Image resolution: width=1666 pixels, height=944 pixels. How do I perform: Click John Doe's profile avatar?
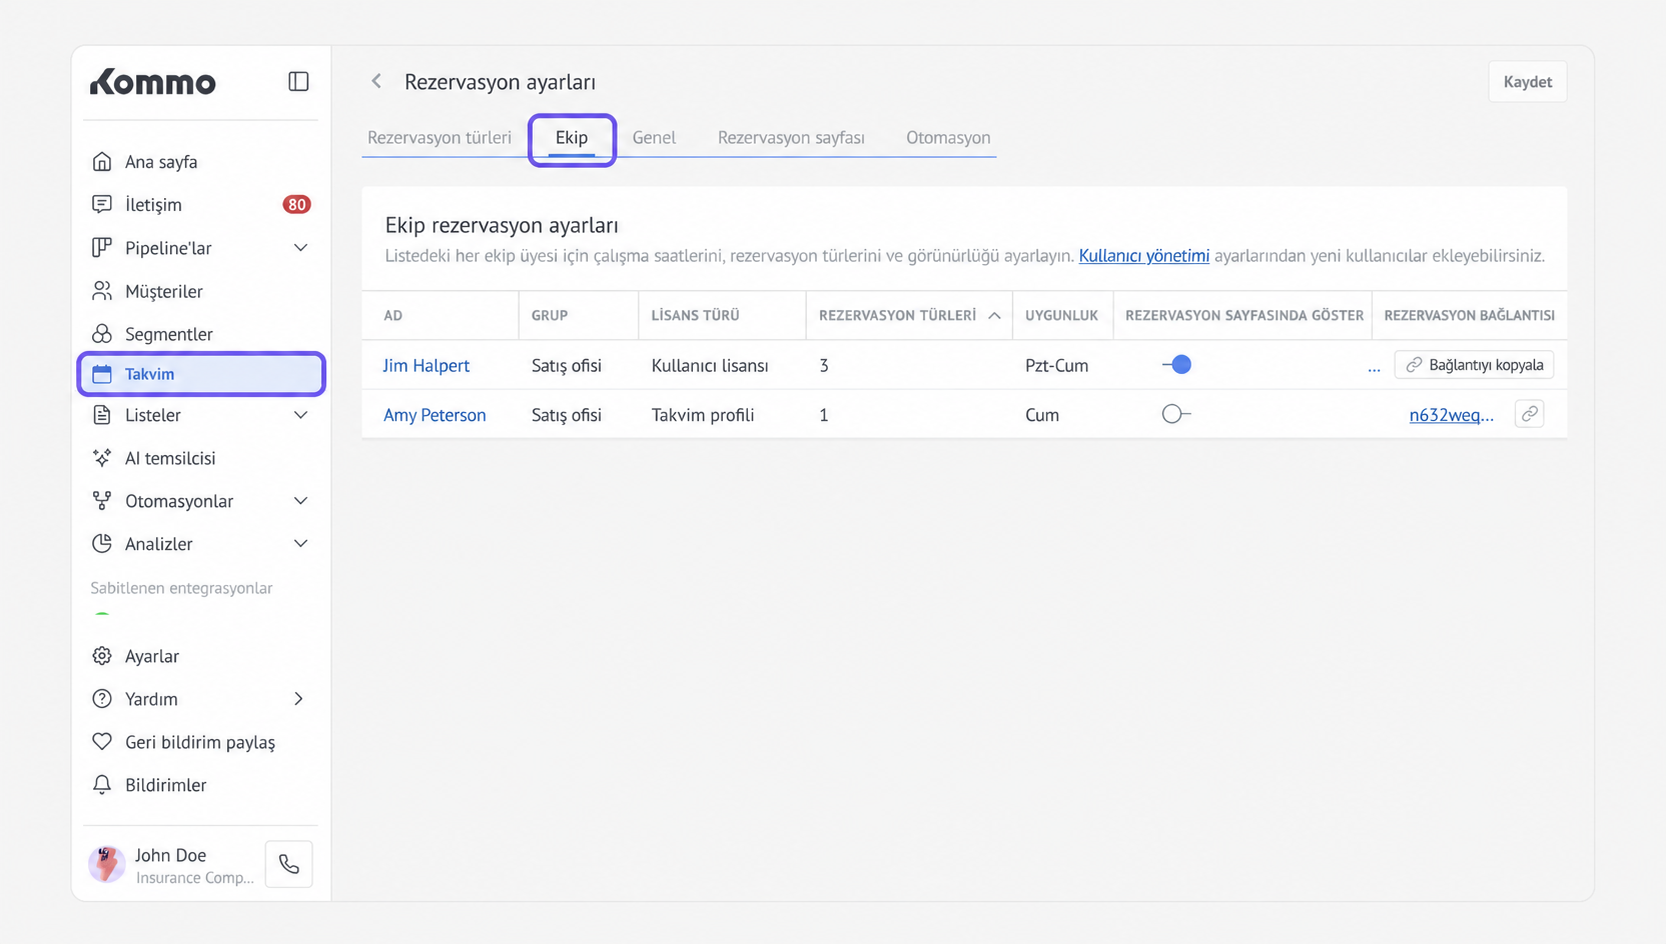[x=107, y=864]
